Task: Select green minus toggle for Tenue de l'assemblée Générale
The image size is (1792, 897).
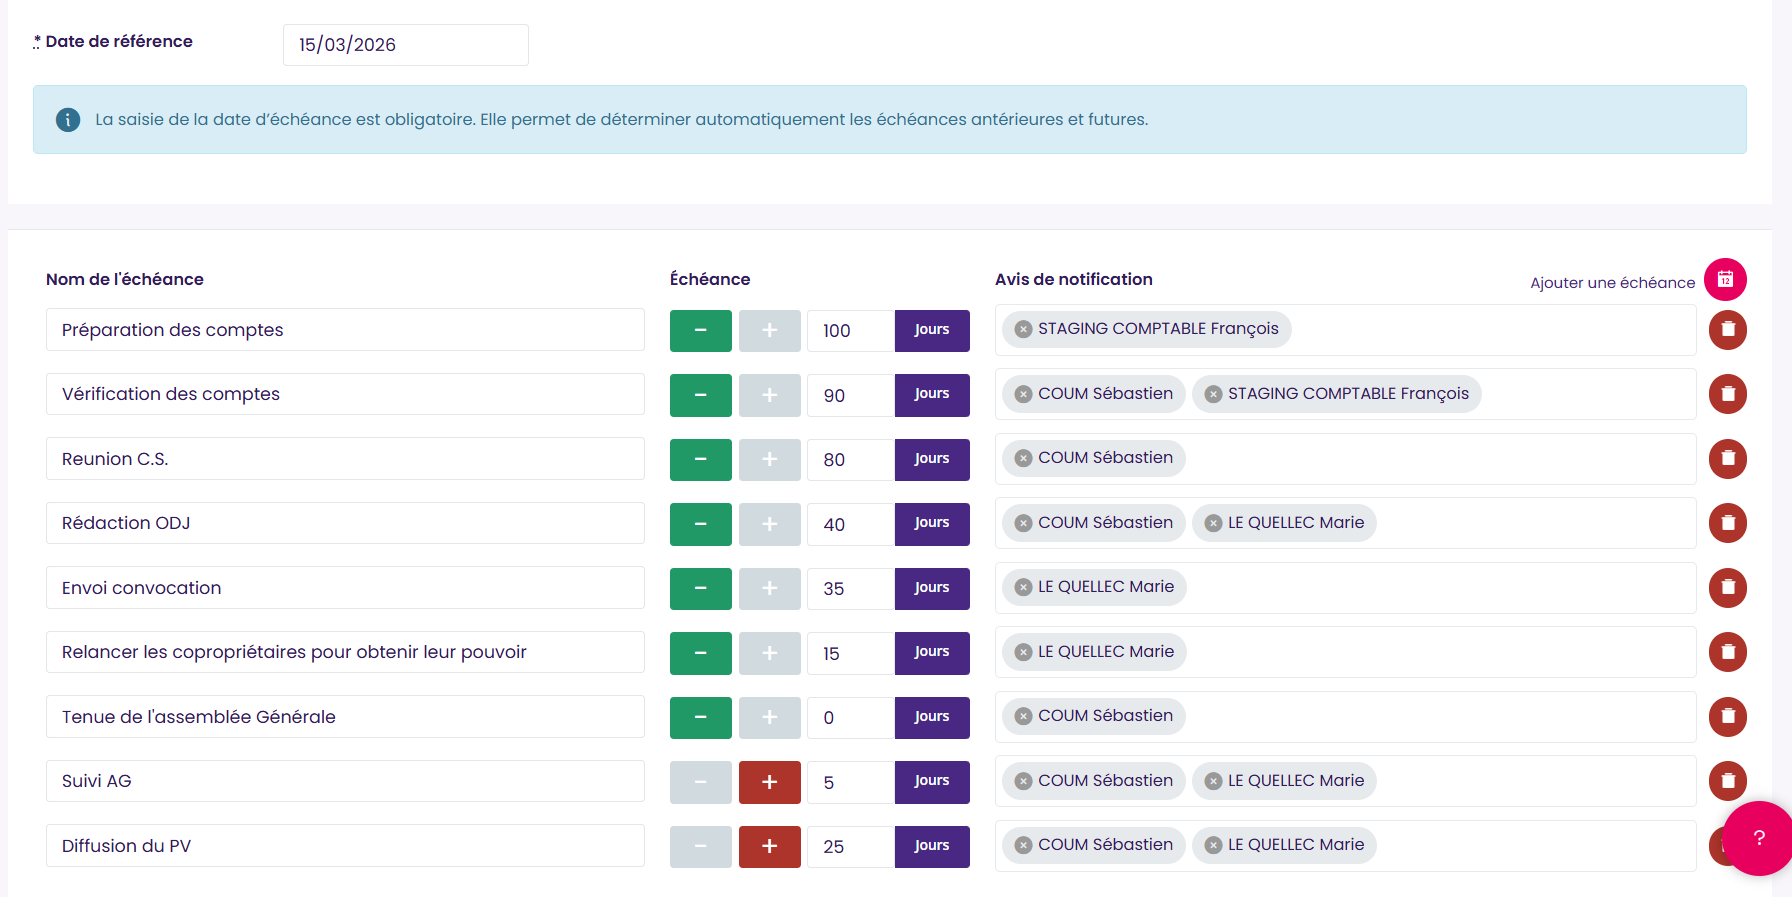Action: [701, 718]
